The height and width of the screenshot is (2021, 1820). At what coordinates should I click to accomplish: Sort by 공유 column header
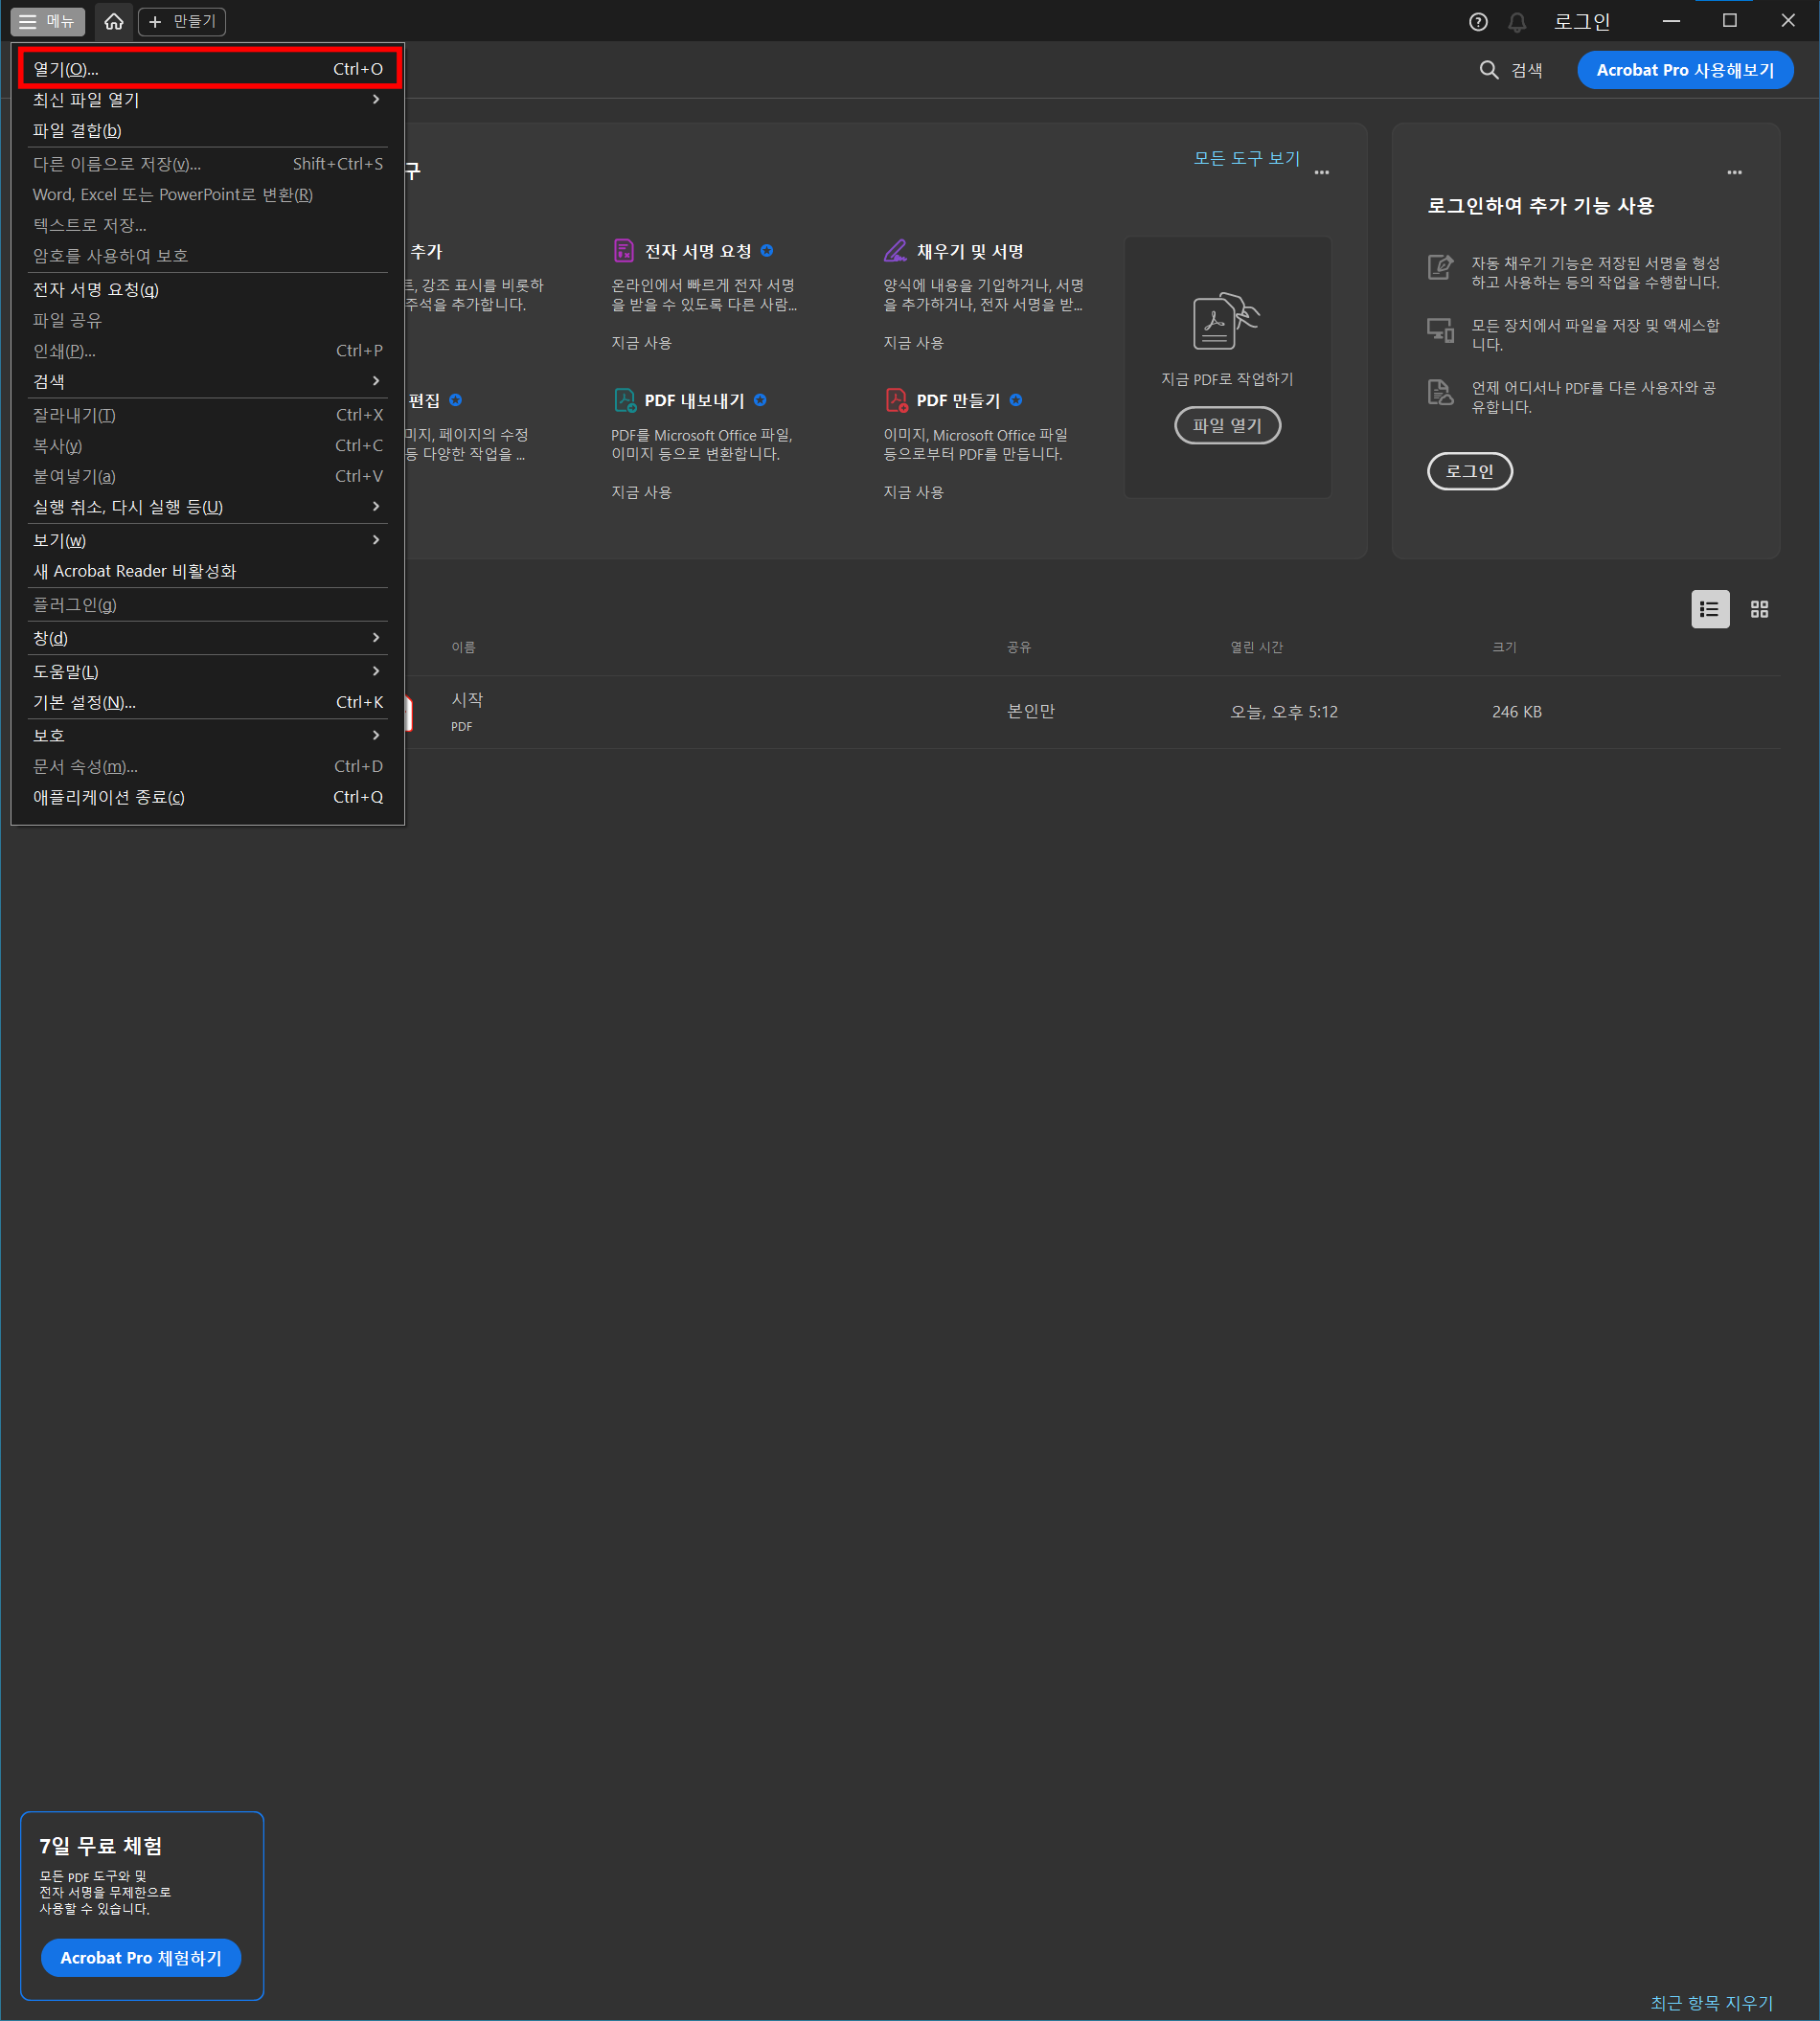click(x=1019, y=647)
